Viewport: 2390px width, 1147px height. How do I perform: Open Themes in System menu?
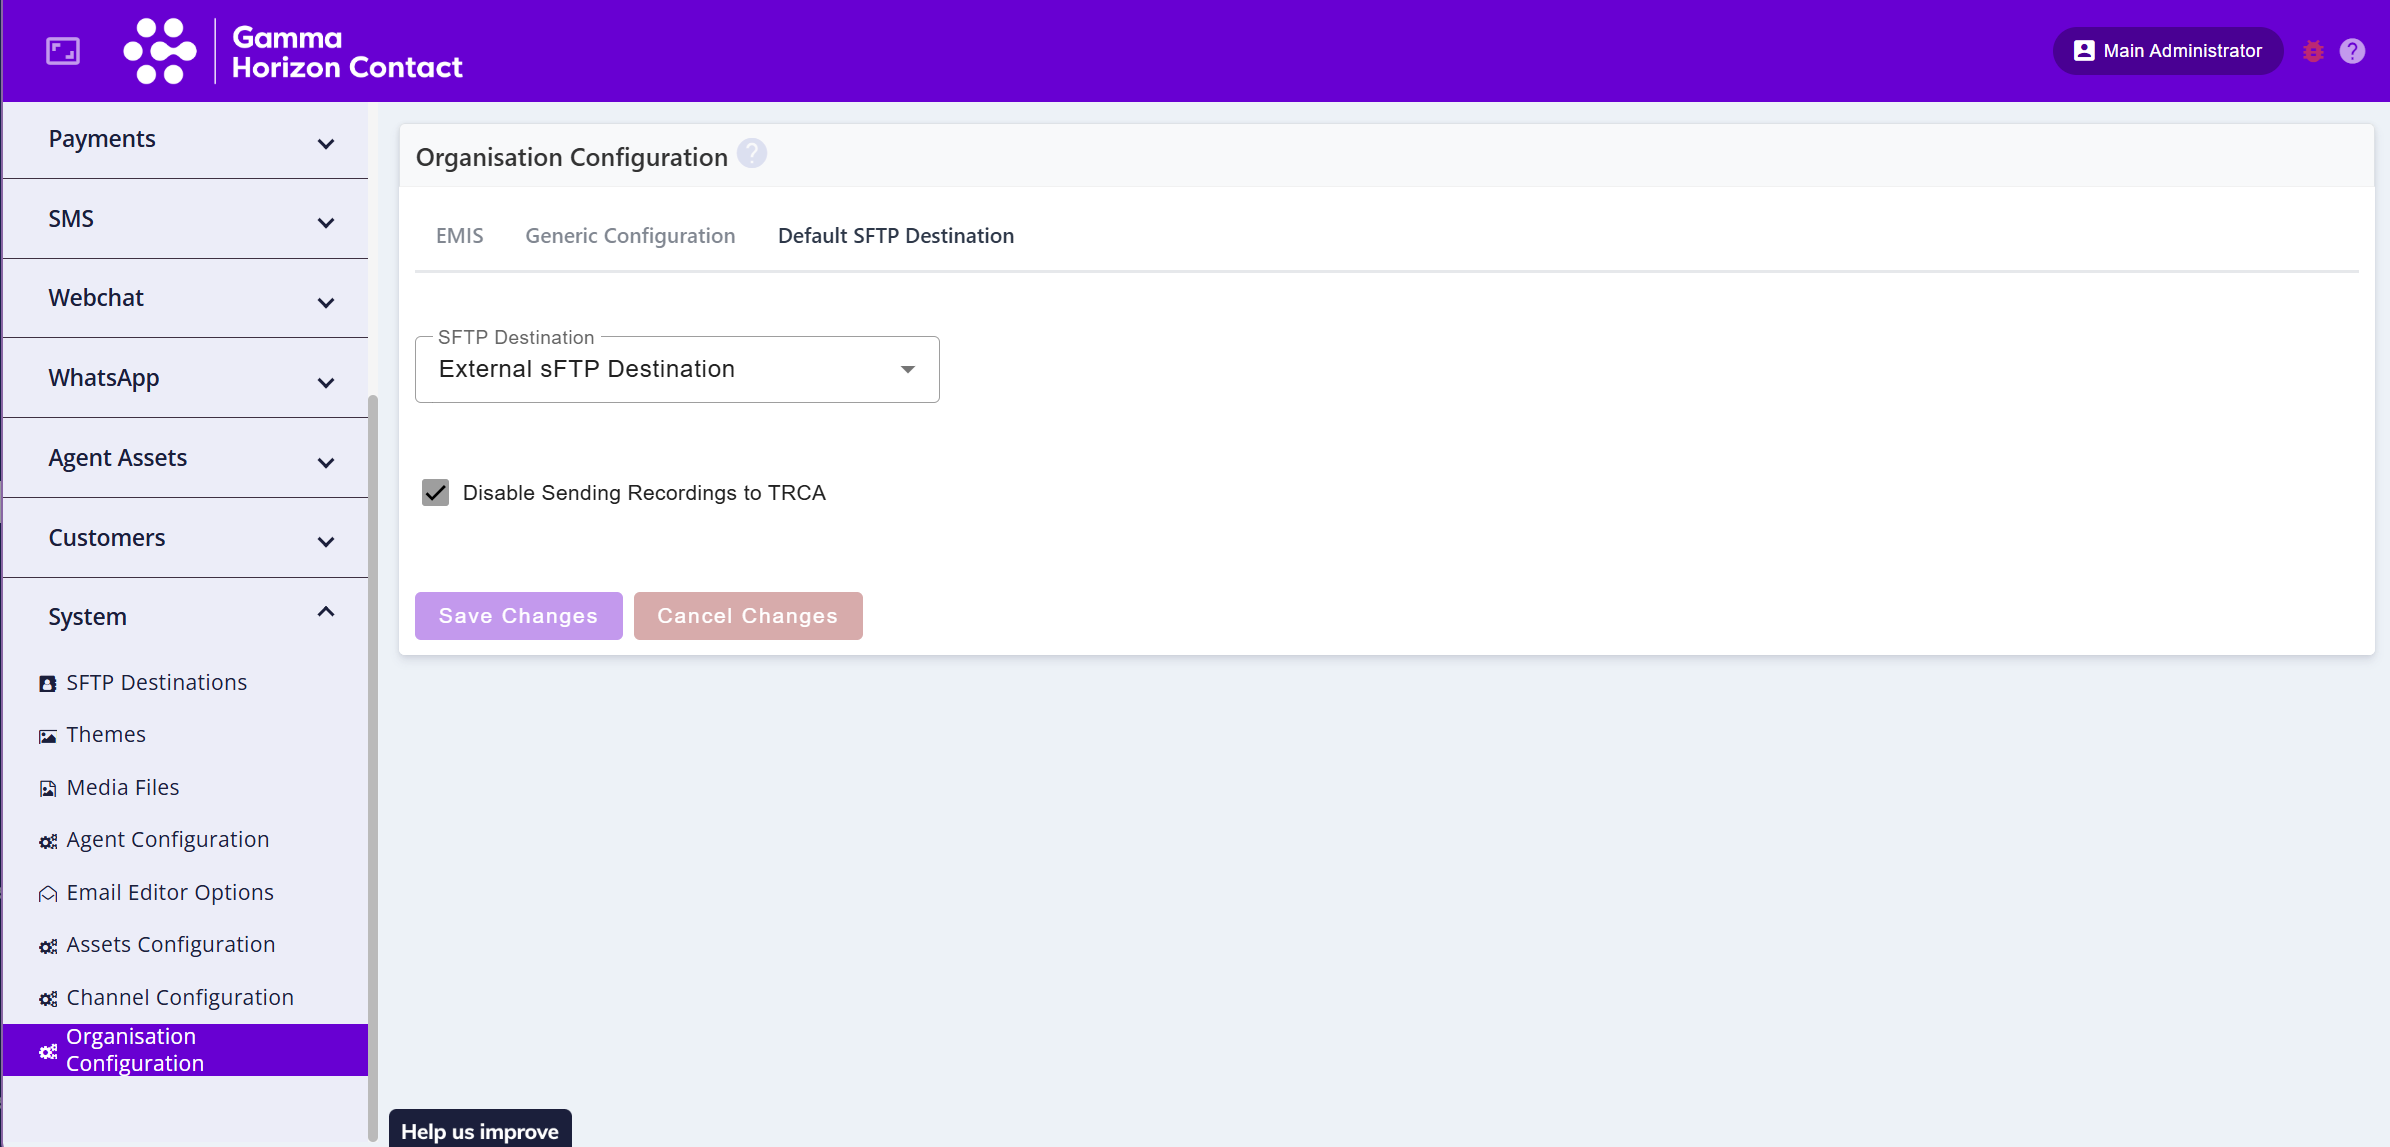(106, 734)
